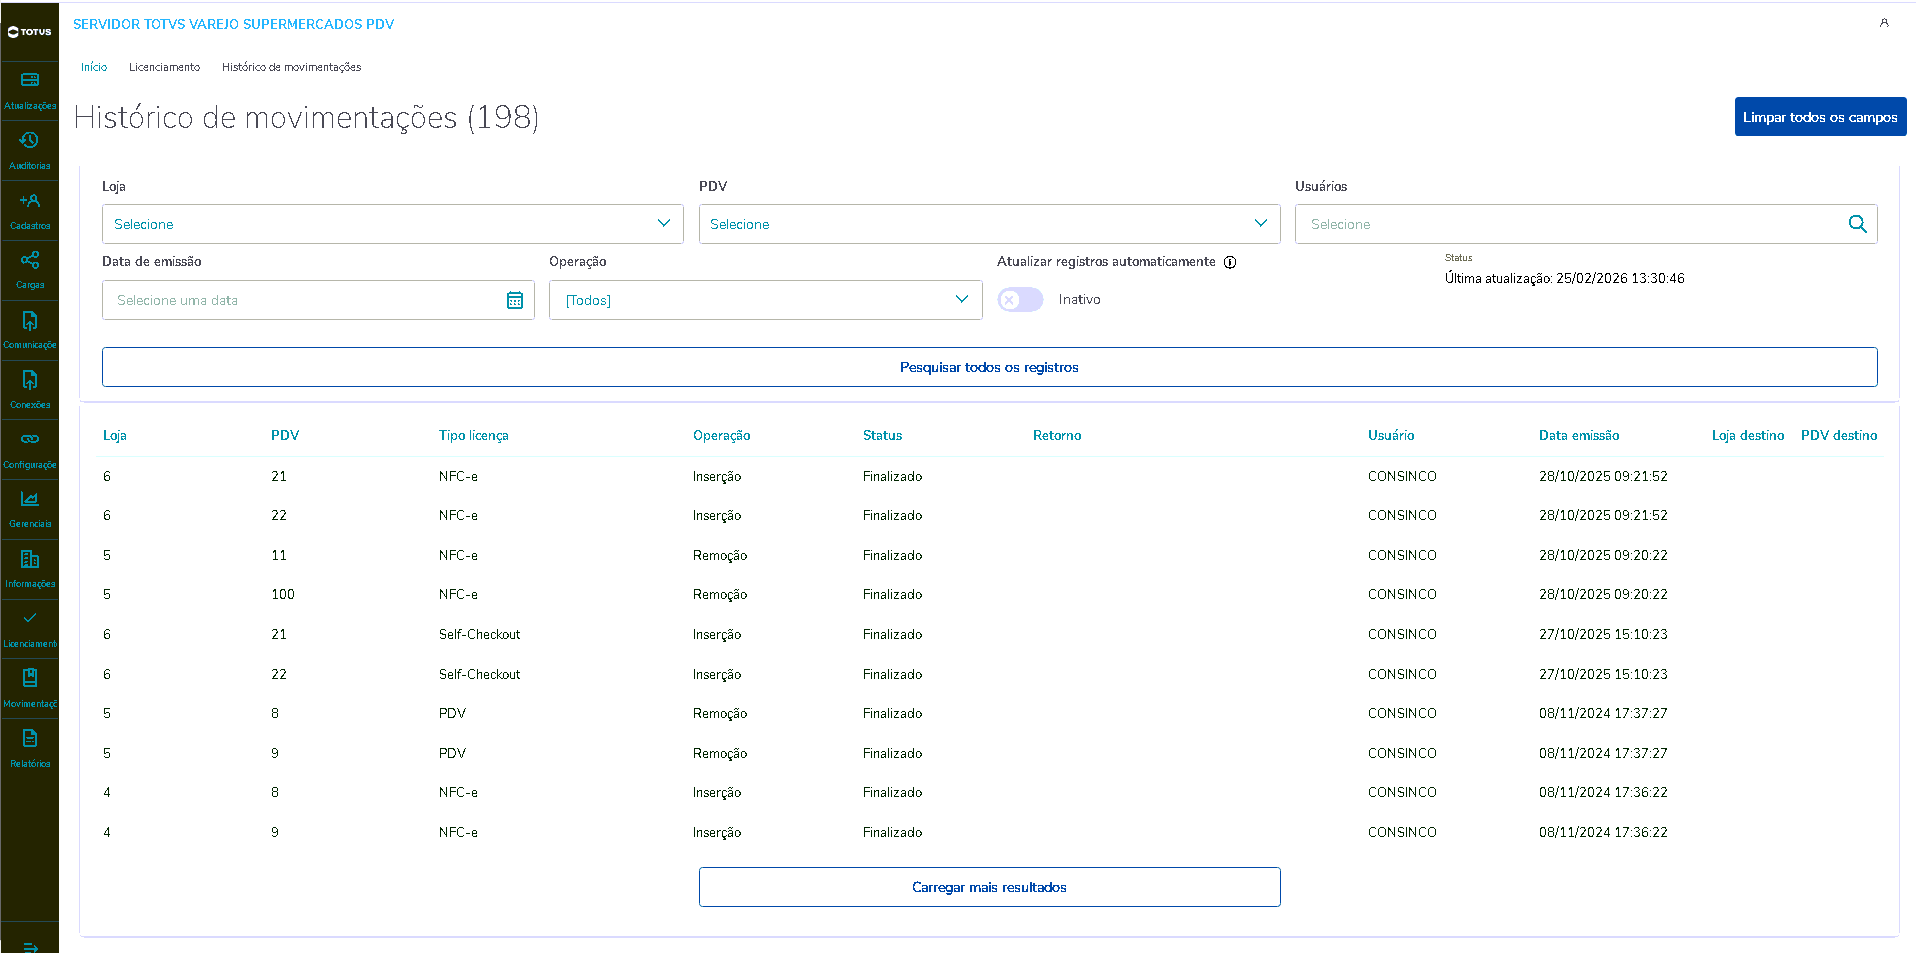Click Carregar mais resultados button
The width and height of the screenshot is (1916, 953).
tap(989, 887)
